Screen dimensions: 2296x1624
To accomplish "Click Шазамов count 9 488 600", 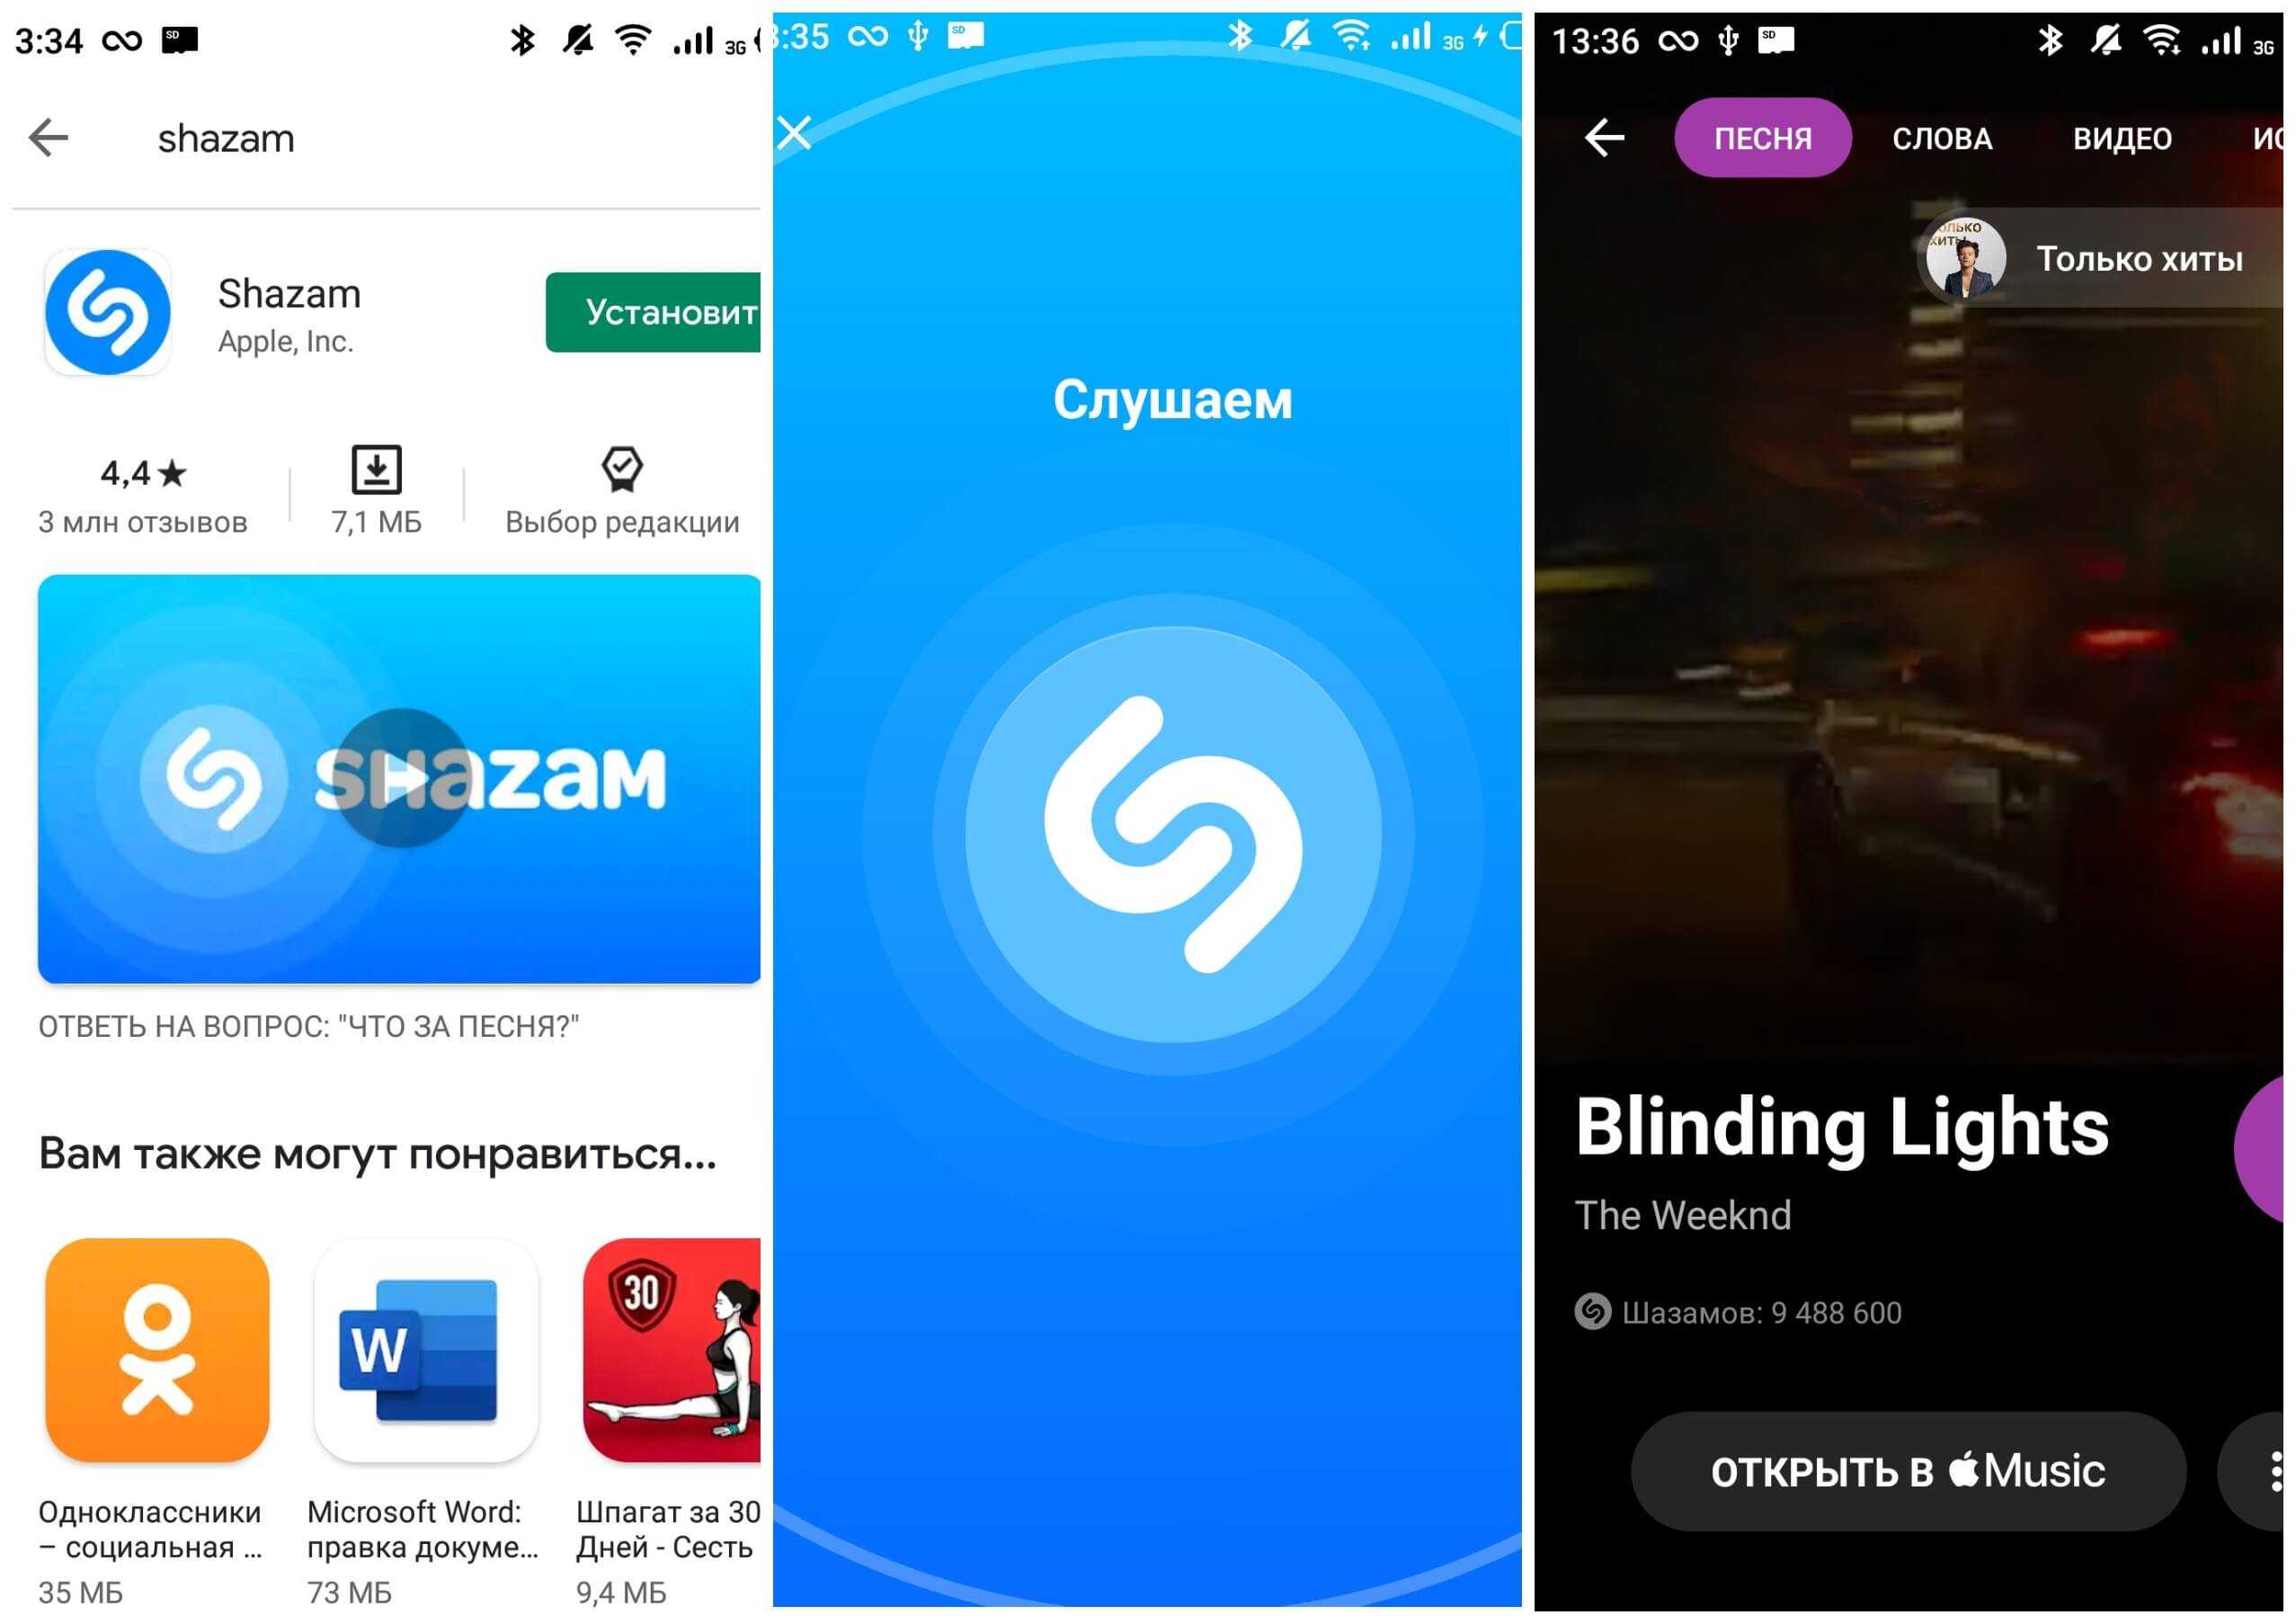I will click(1758, 1311).
